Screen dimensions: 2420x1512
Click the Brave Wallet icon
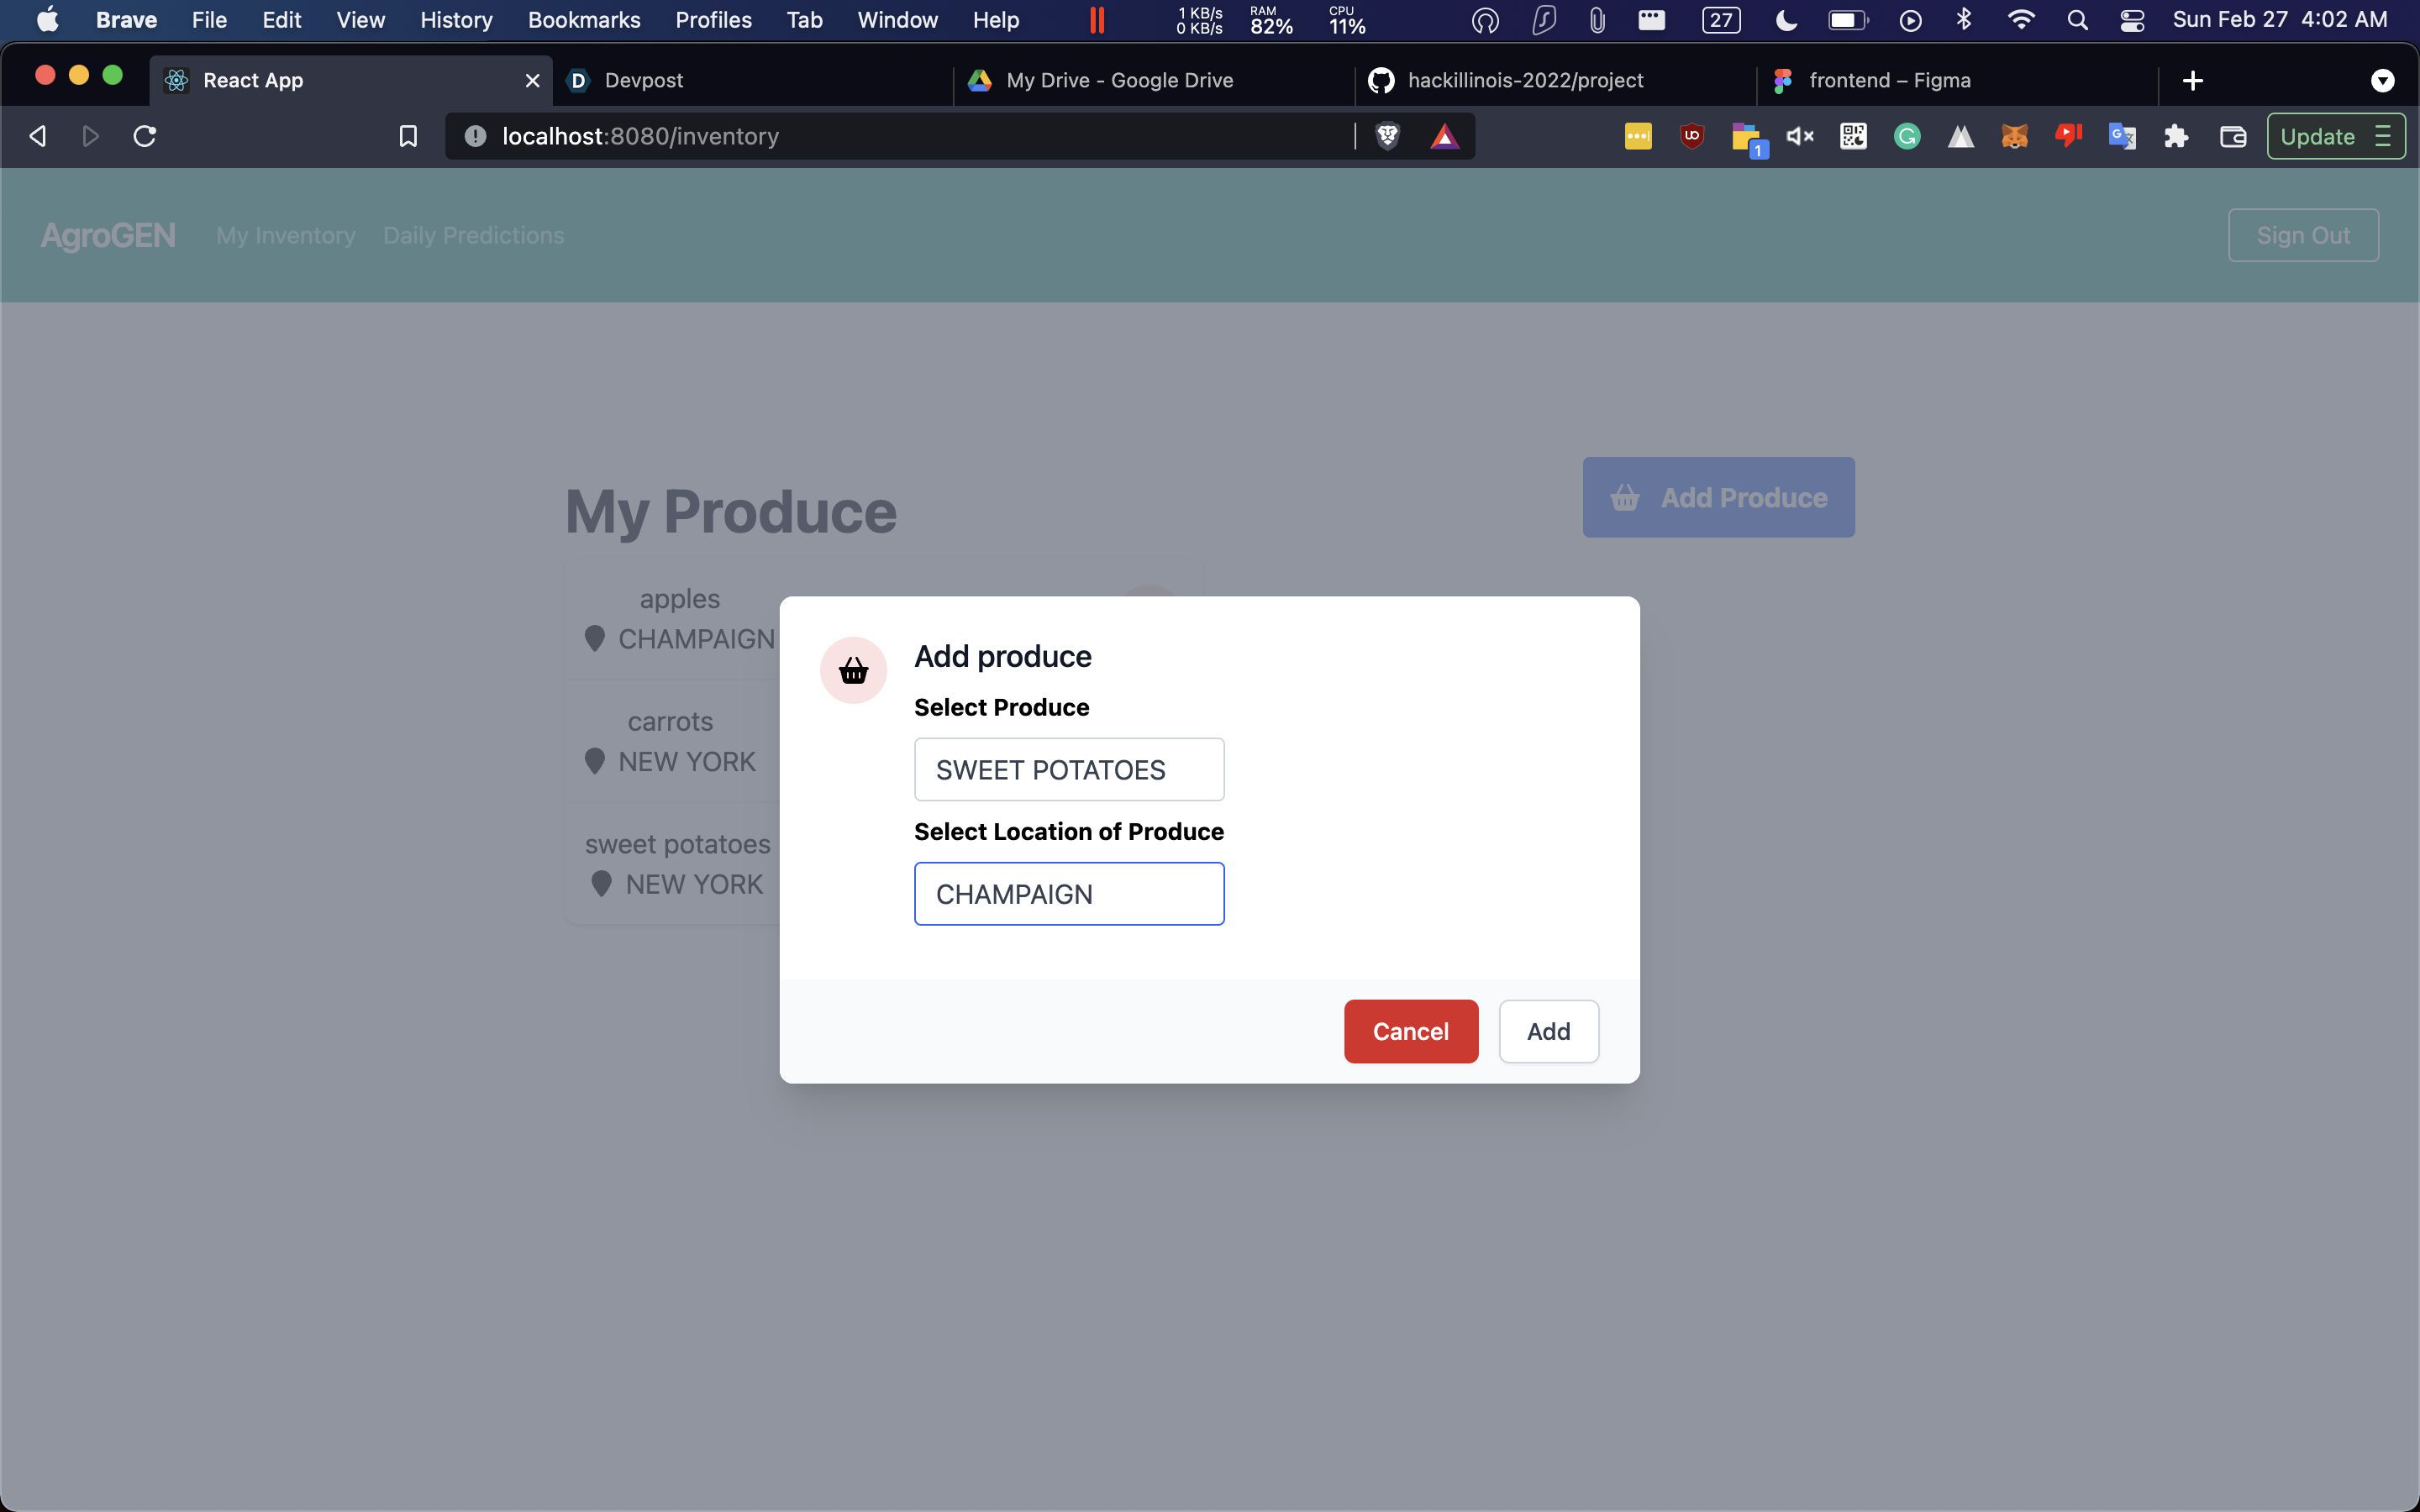coord(2232,136)
